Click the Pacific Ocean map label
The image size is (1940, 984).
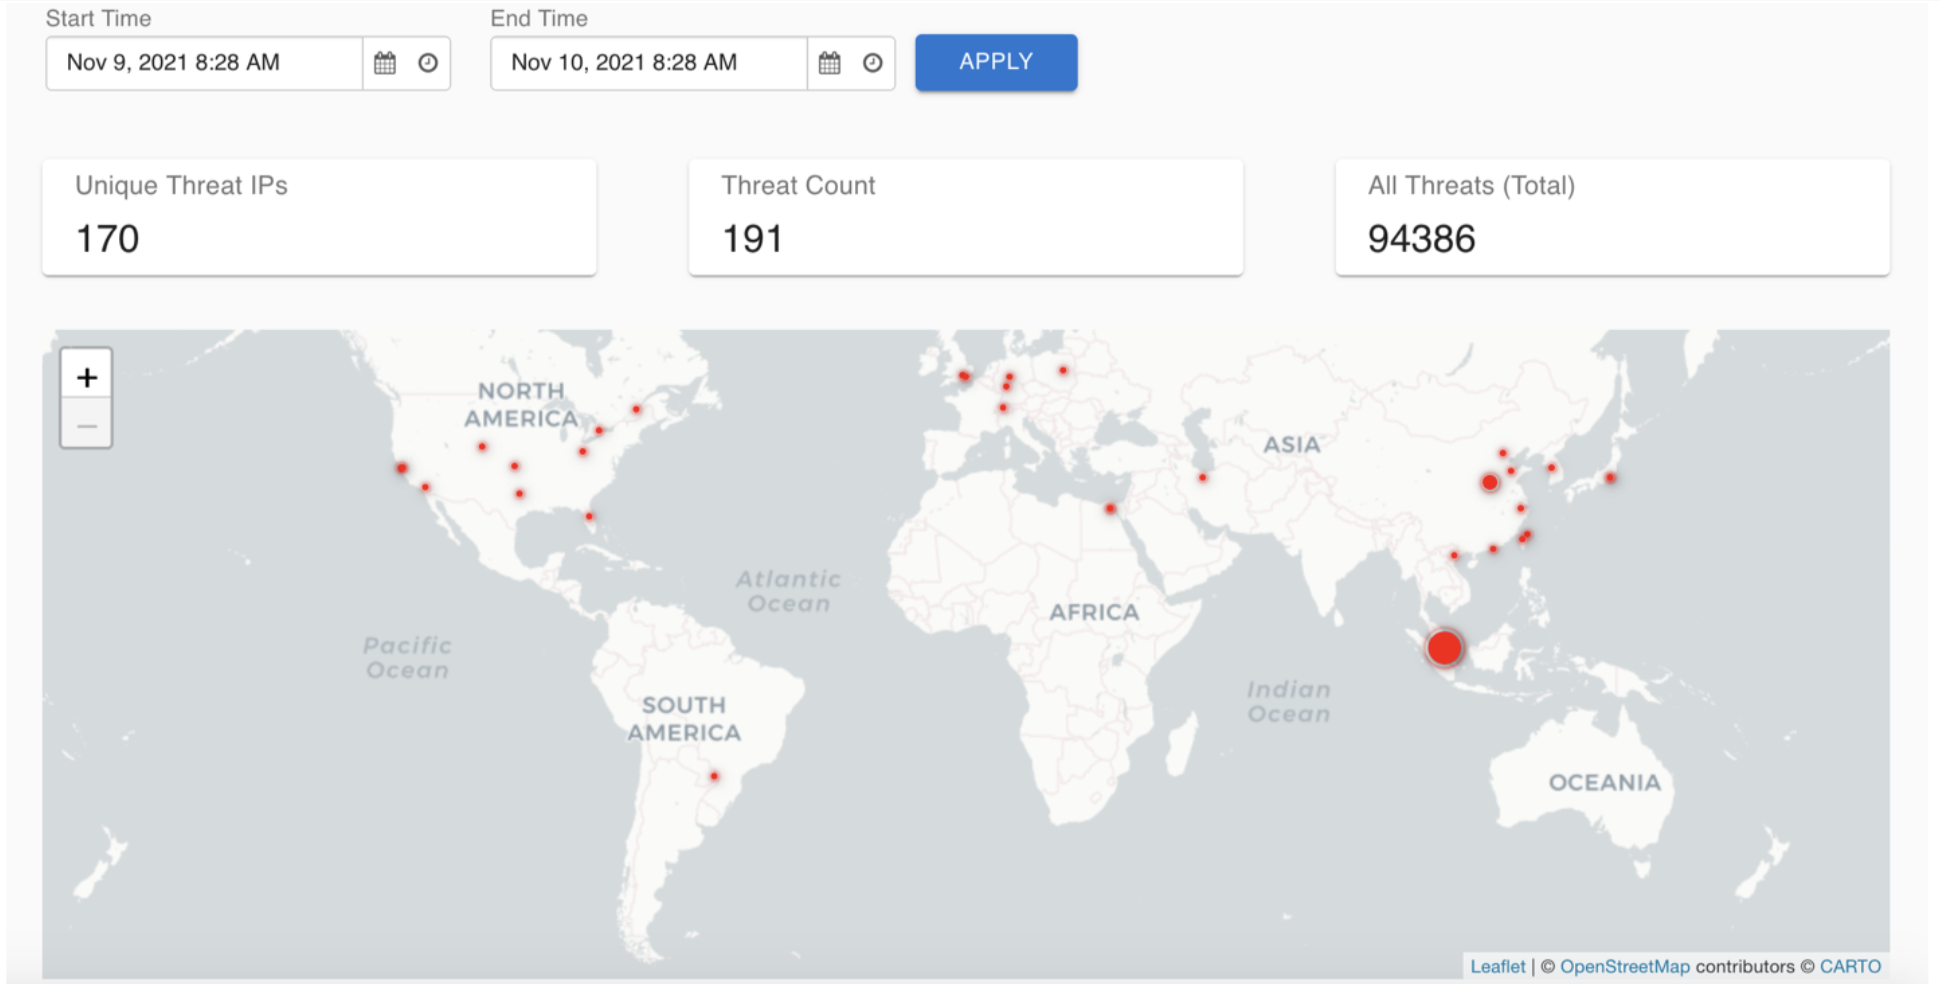(x=407, y=658)
